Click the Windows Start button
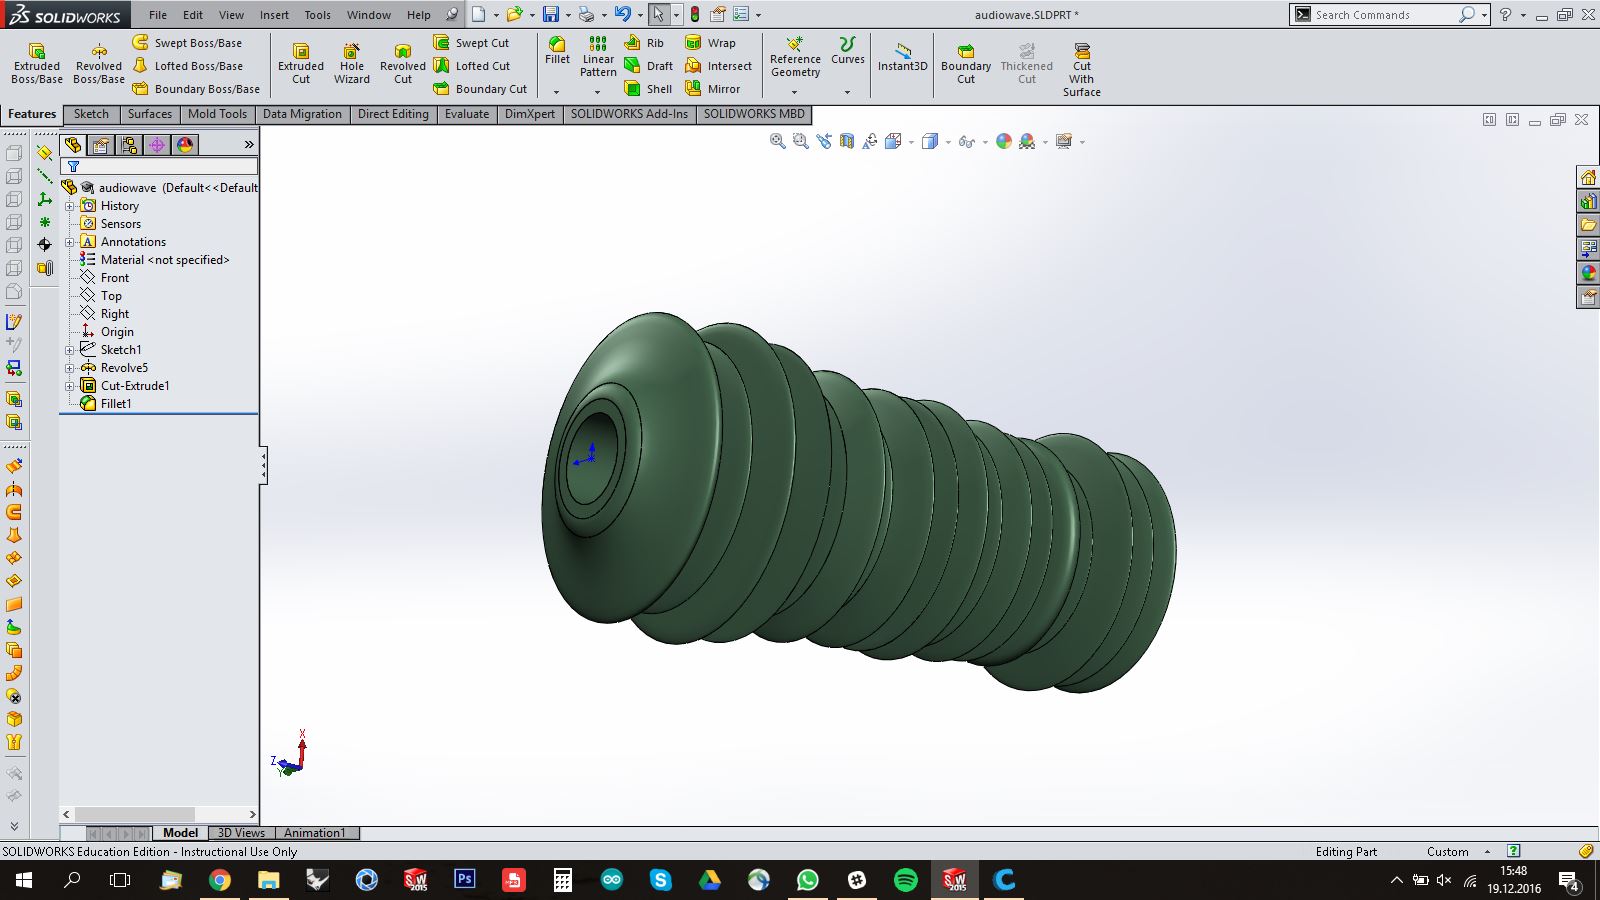 [x=23, y=880]
